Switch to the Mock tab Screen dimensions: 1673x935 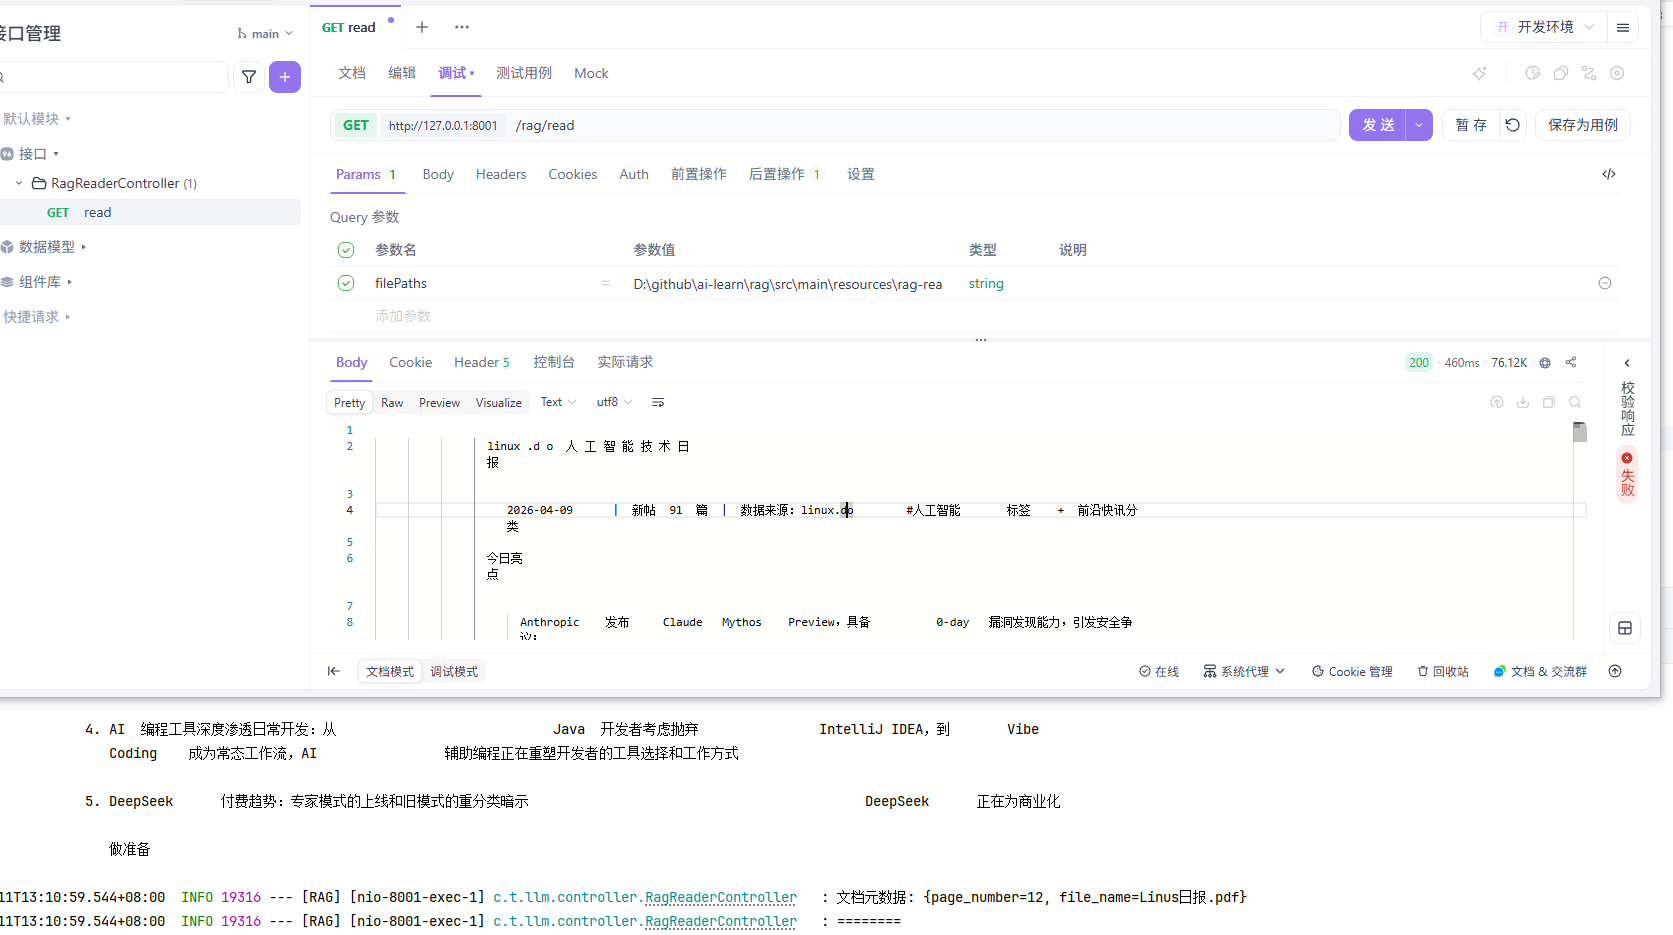tap(591, 73)
